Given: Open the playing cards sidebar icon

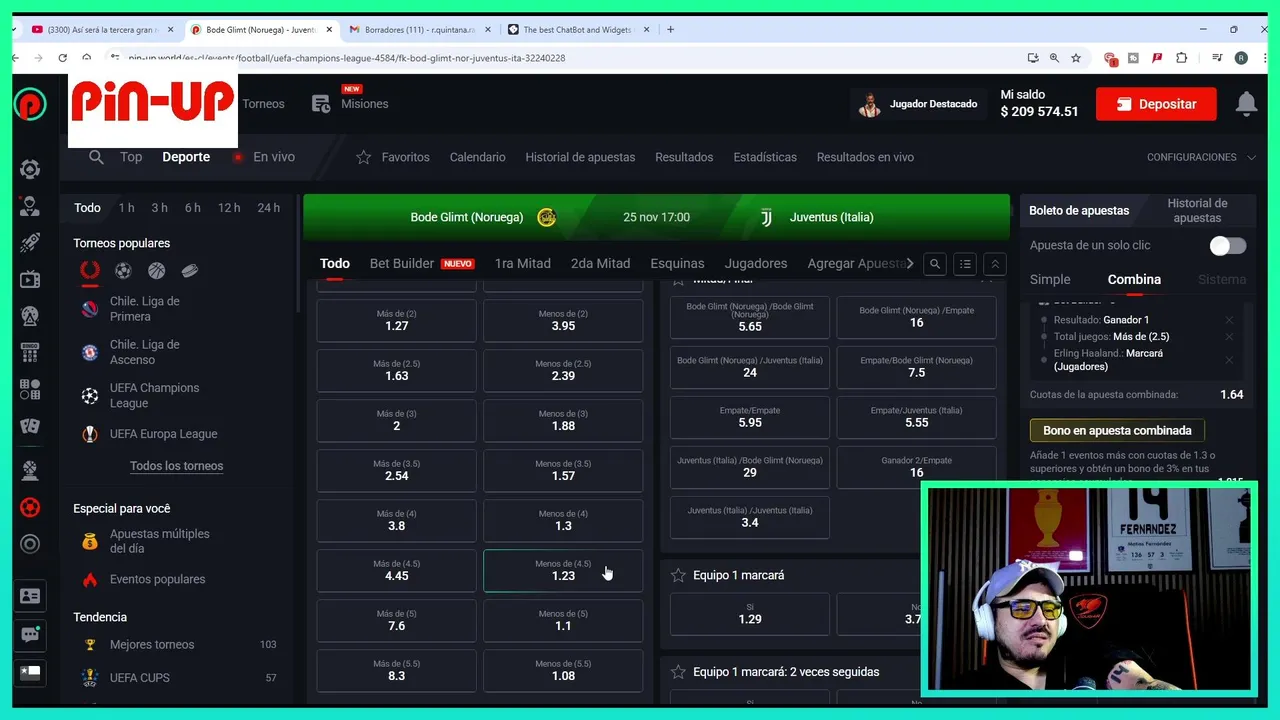Looking at the screenshot, I should (30, 426).
